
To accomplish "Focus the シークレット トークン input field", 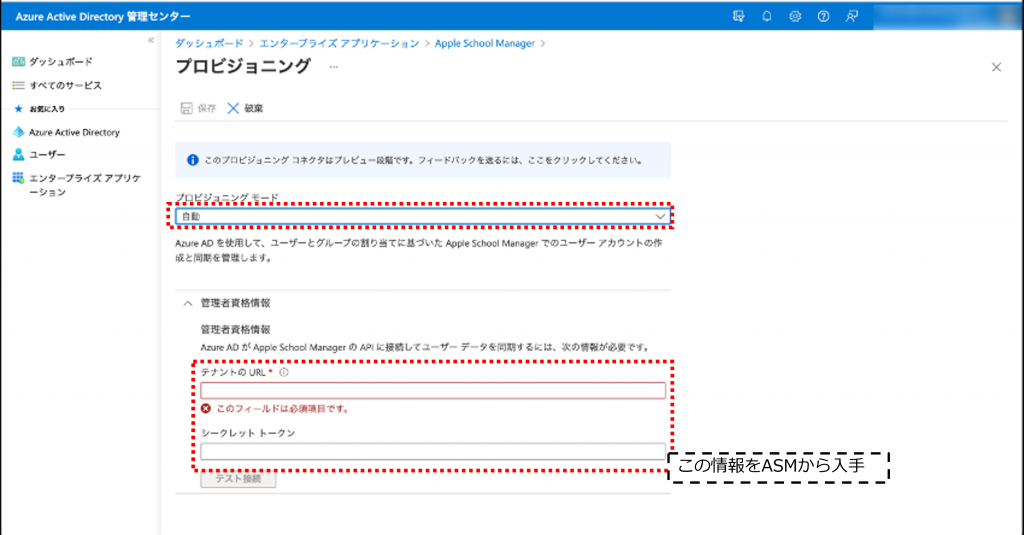I will pyautogui.click(x=433, y=451).
